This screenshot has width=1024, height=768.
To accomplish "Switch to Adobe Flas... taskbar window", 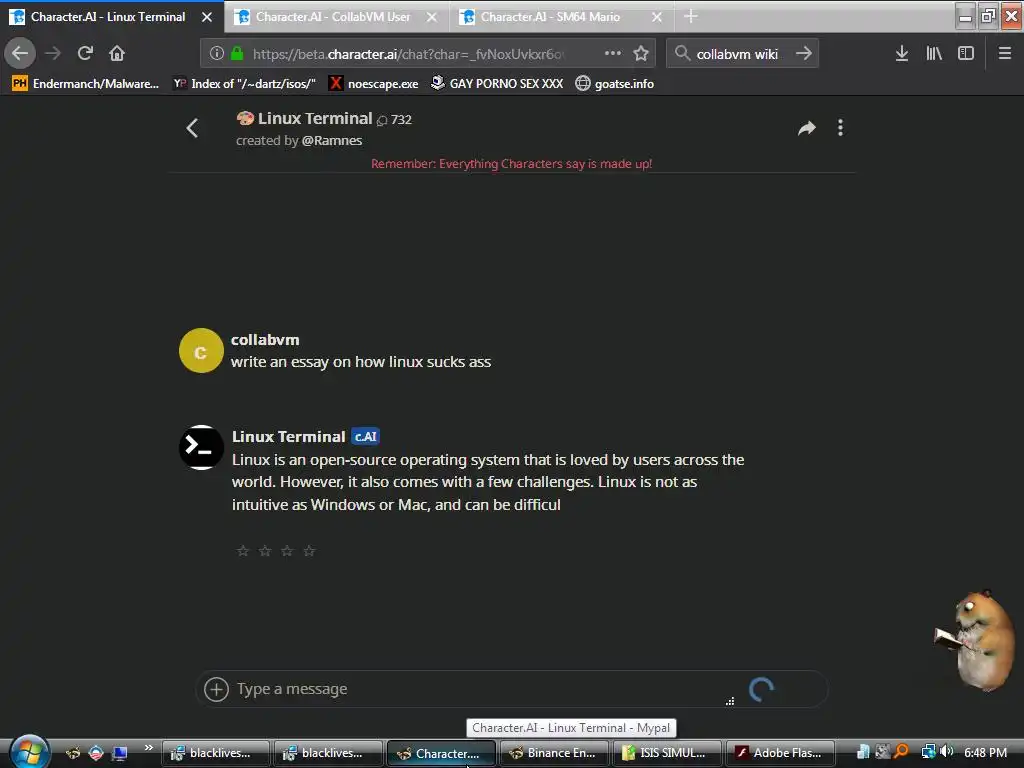I will pyautogui.click(x=780, y=753).
